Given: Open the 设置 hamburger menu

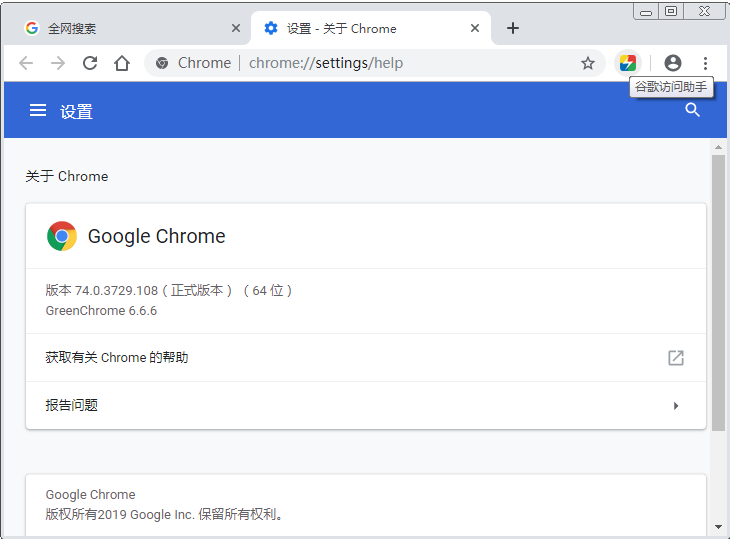Looking at the screenshot, I should [x=38, y=111].
